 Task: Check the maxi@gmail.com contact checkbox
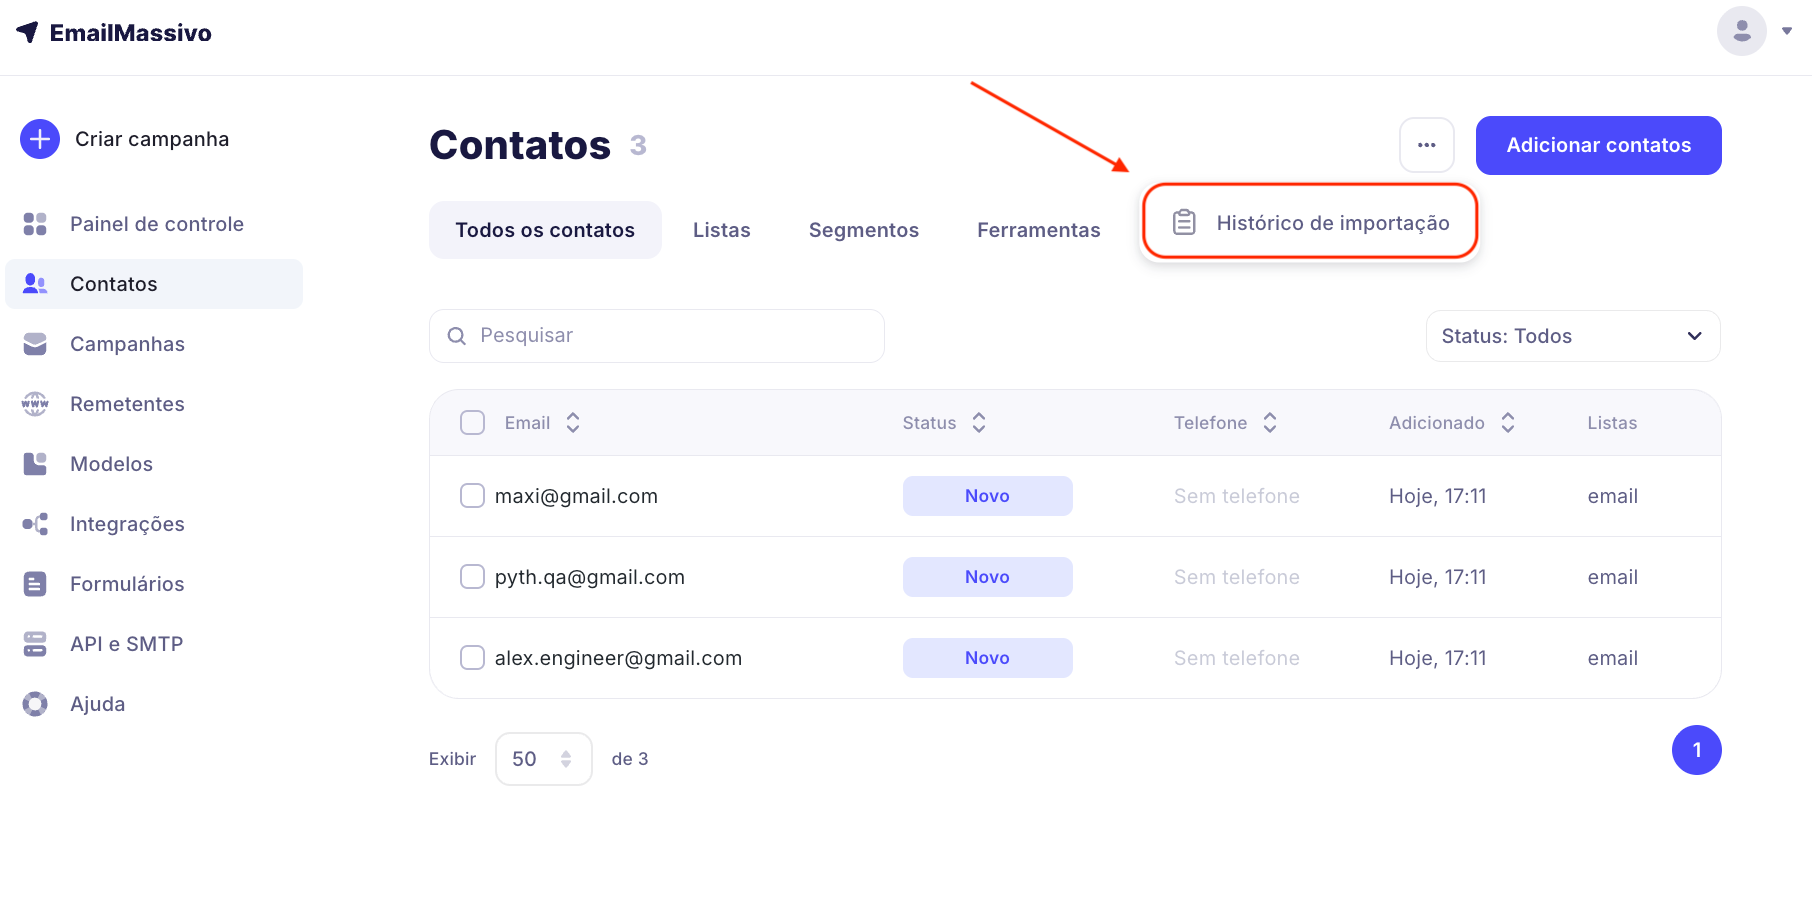point(472,496)
